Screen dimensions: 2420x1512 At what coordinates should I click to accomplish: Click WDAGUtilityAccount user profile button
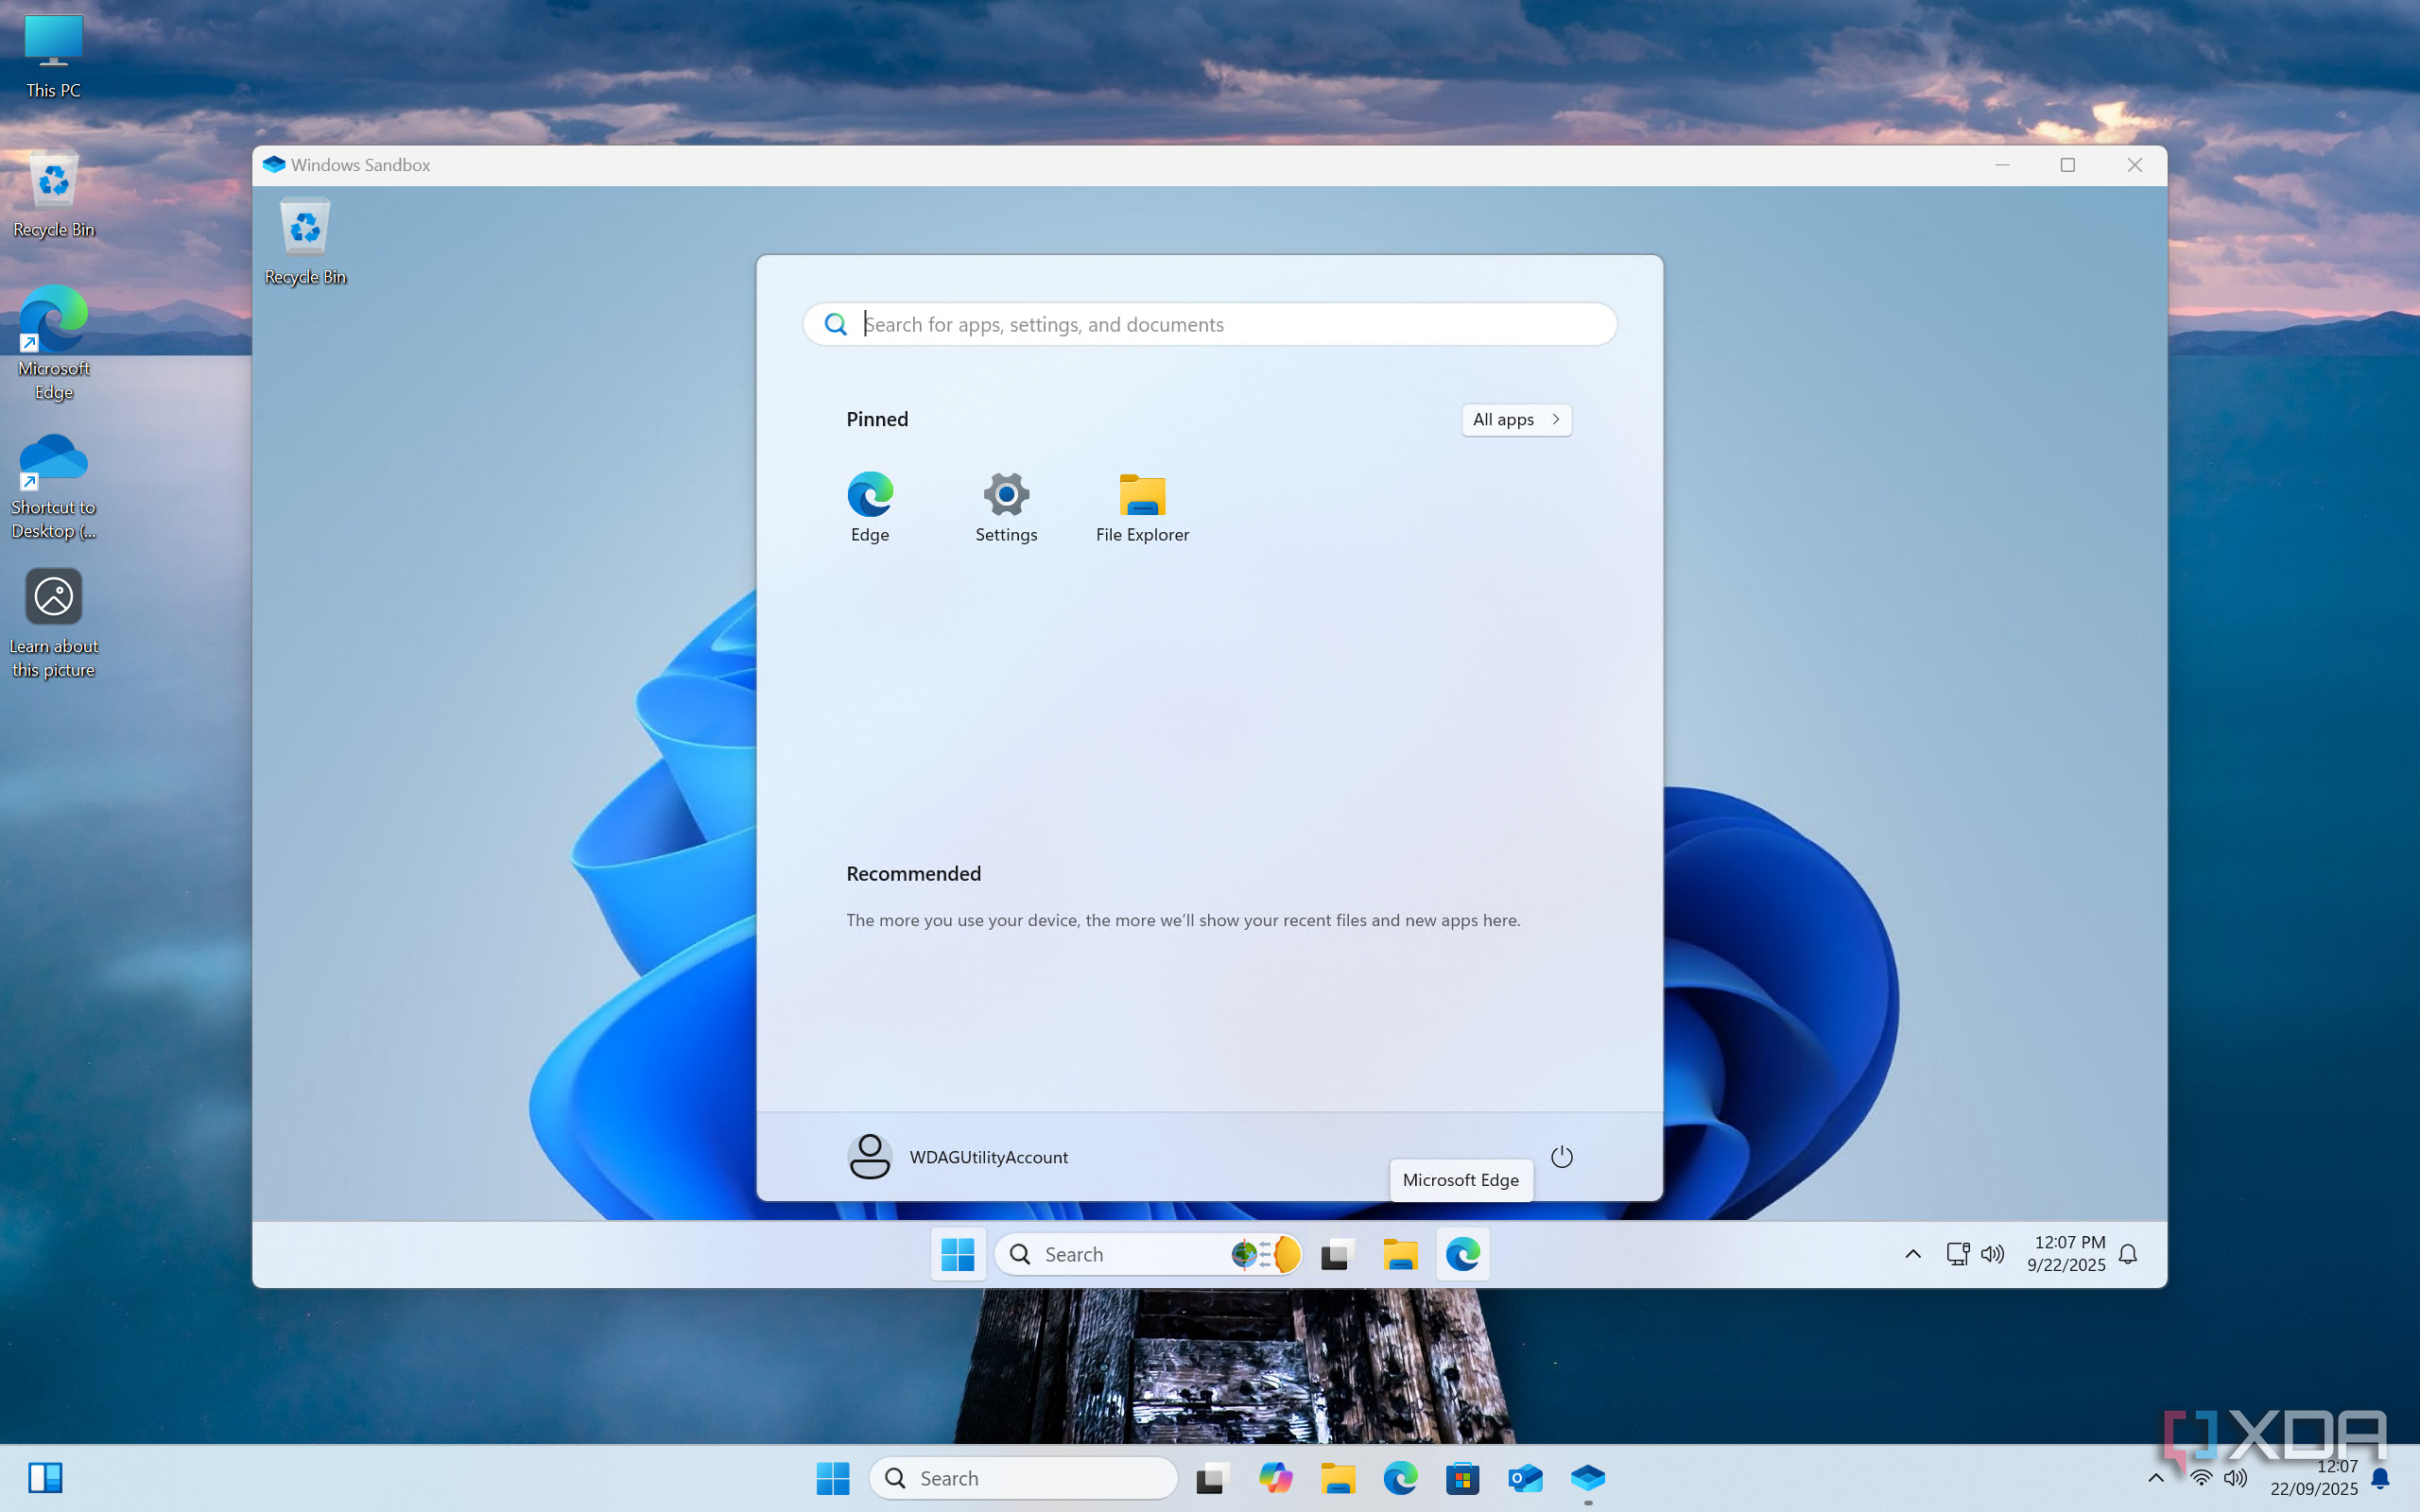coord(957,1157)
